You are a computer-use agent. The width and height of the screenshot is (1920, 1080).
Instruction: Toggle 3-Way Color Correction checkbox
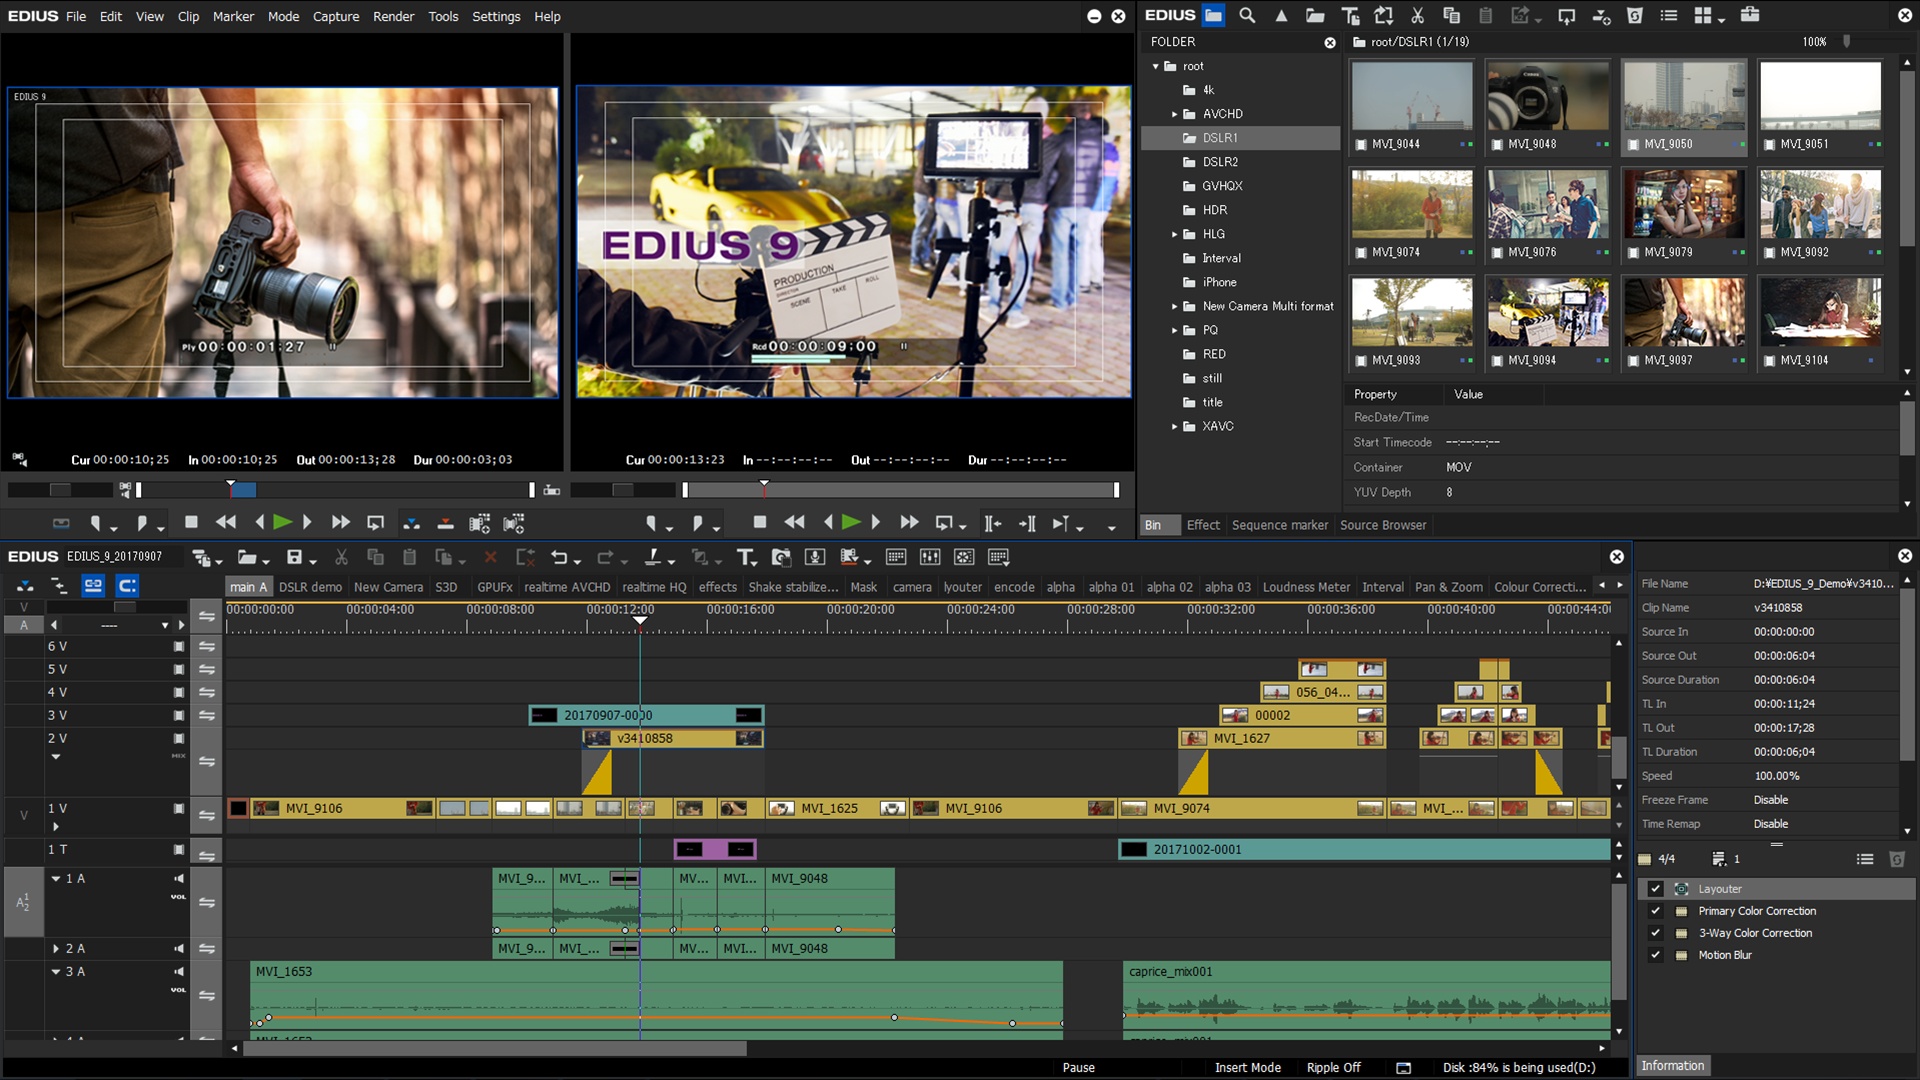[1655, 933]
